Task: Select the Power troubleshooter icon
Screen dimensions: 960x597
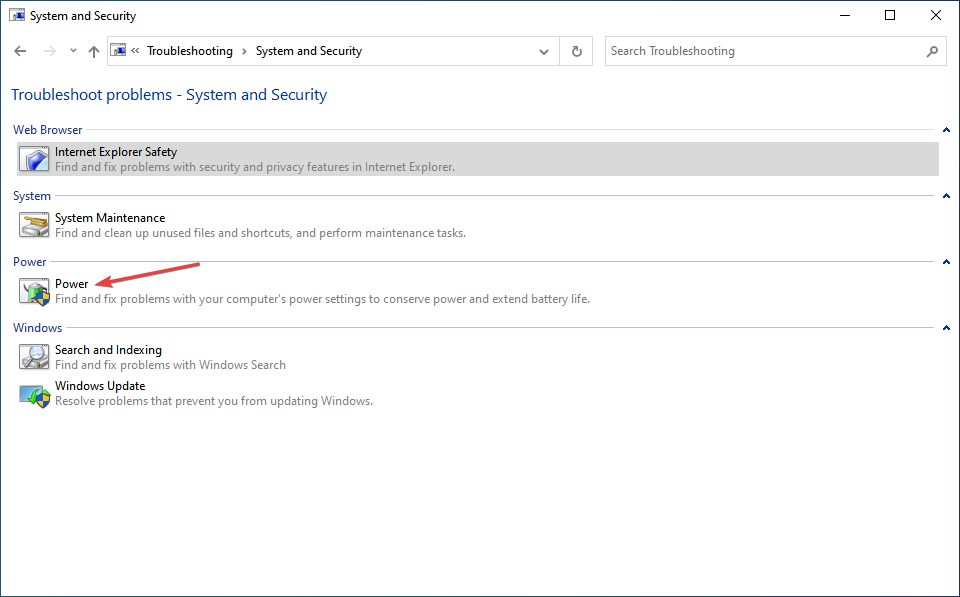Action: click(34, 291)
